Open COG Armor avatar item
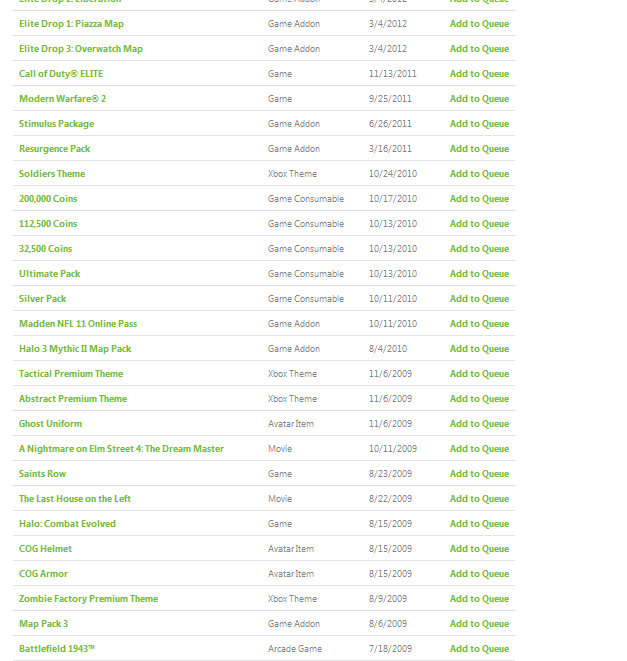Image resolution: width=627 pixels, height=661 pixels. click(43, 574)
